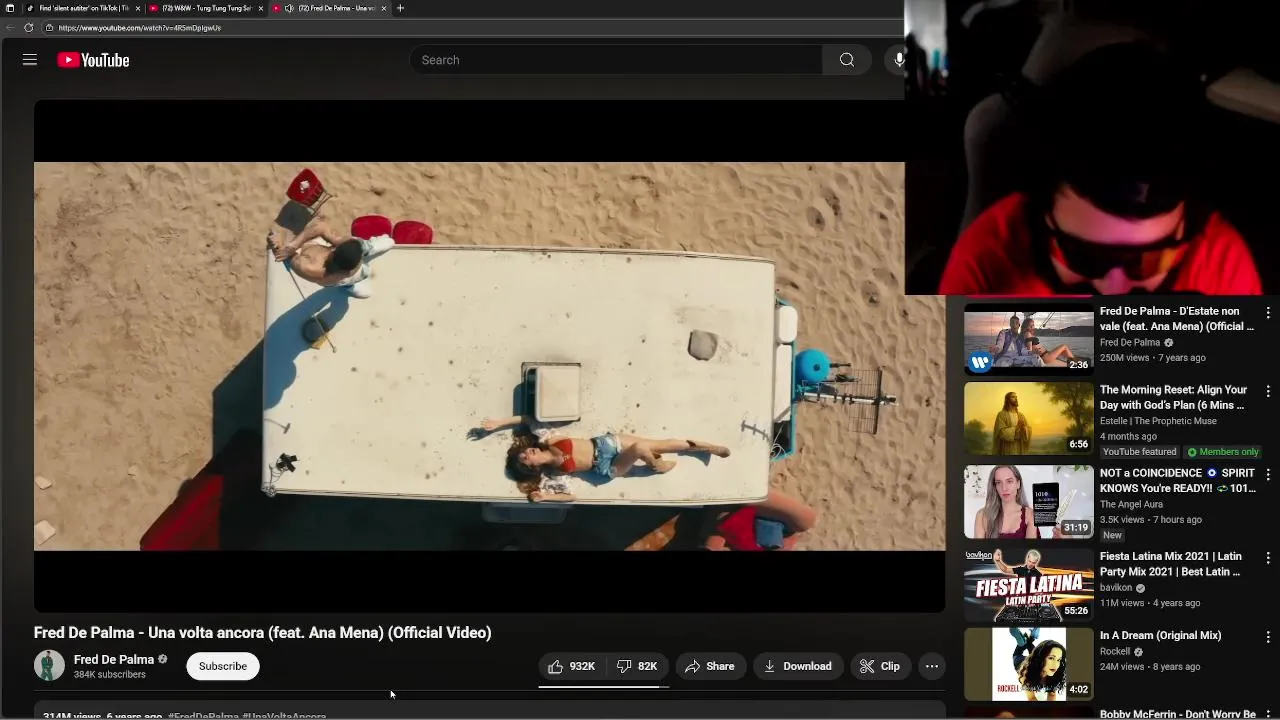
Task: Click the search magnifier button
Action: coord(847,60)
